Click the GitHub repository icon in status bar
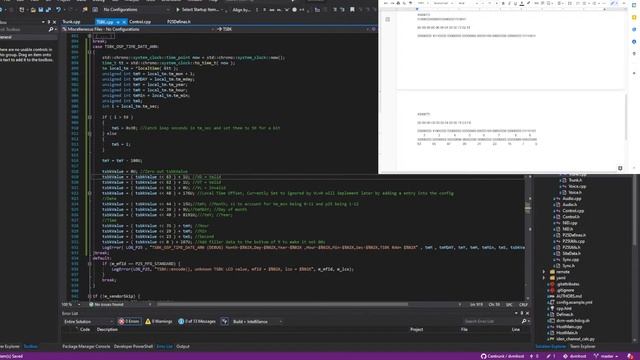 [x=483, y=356]
